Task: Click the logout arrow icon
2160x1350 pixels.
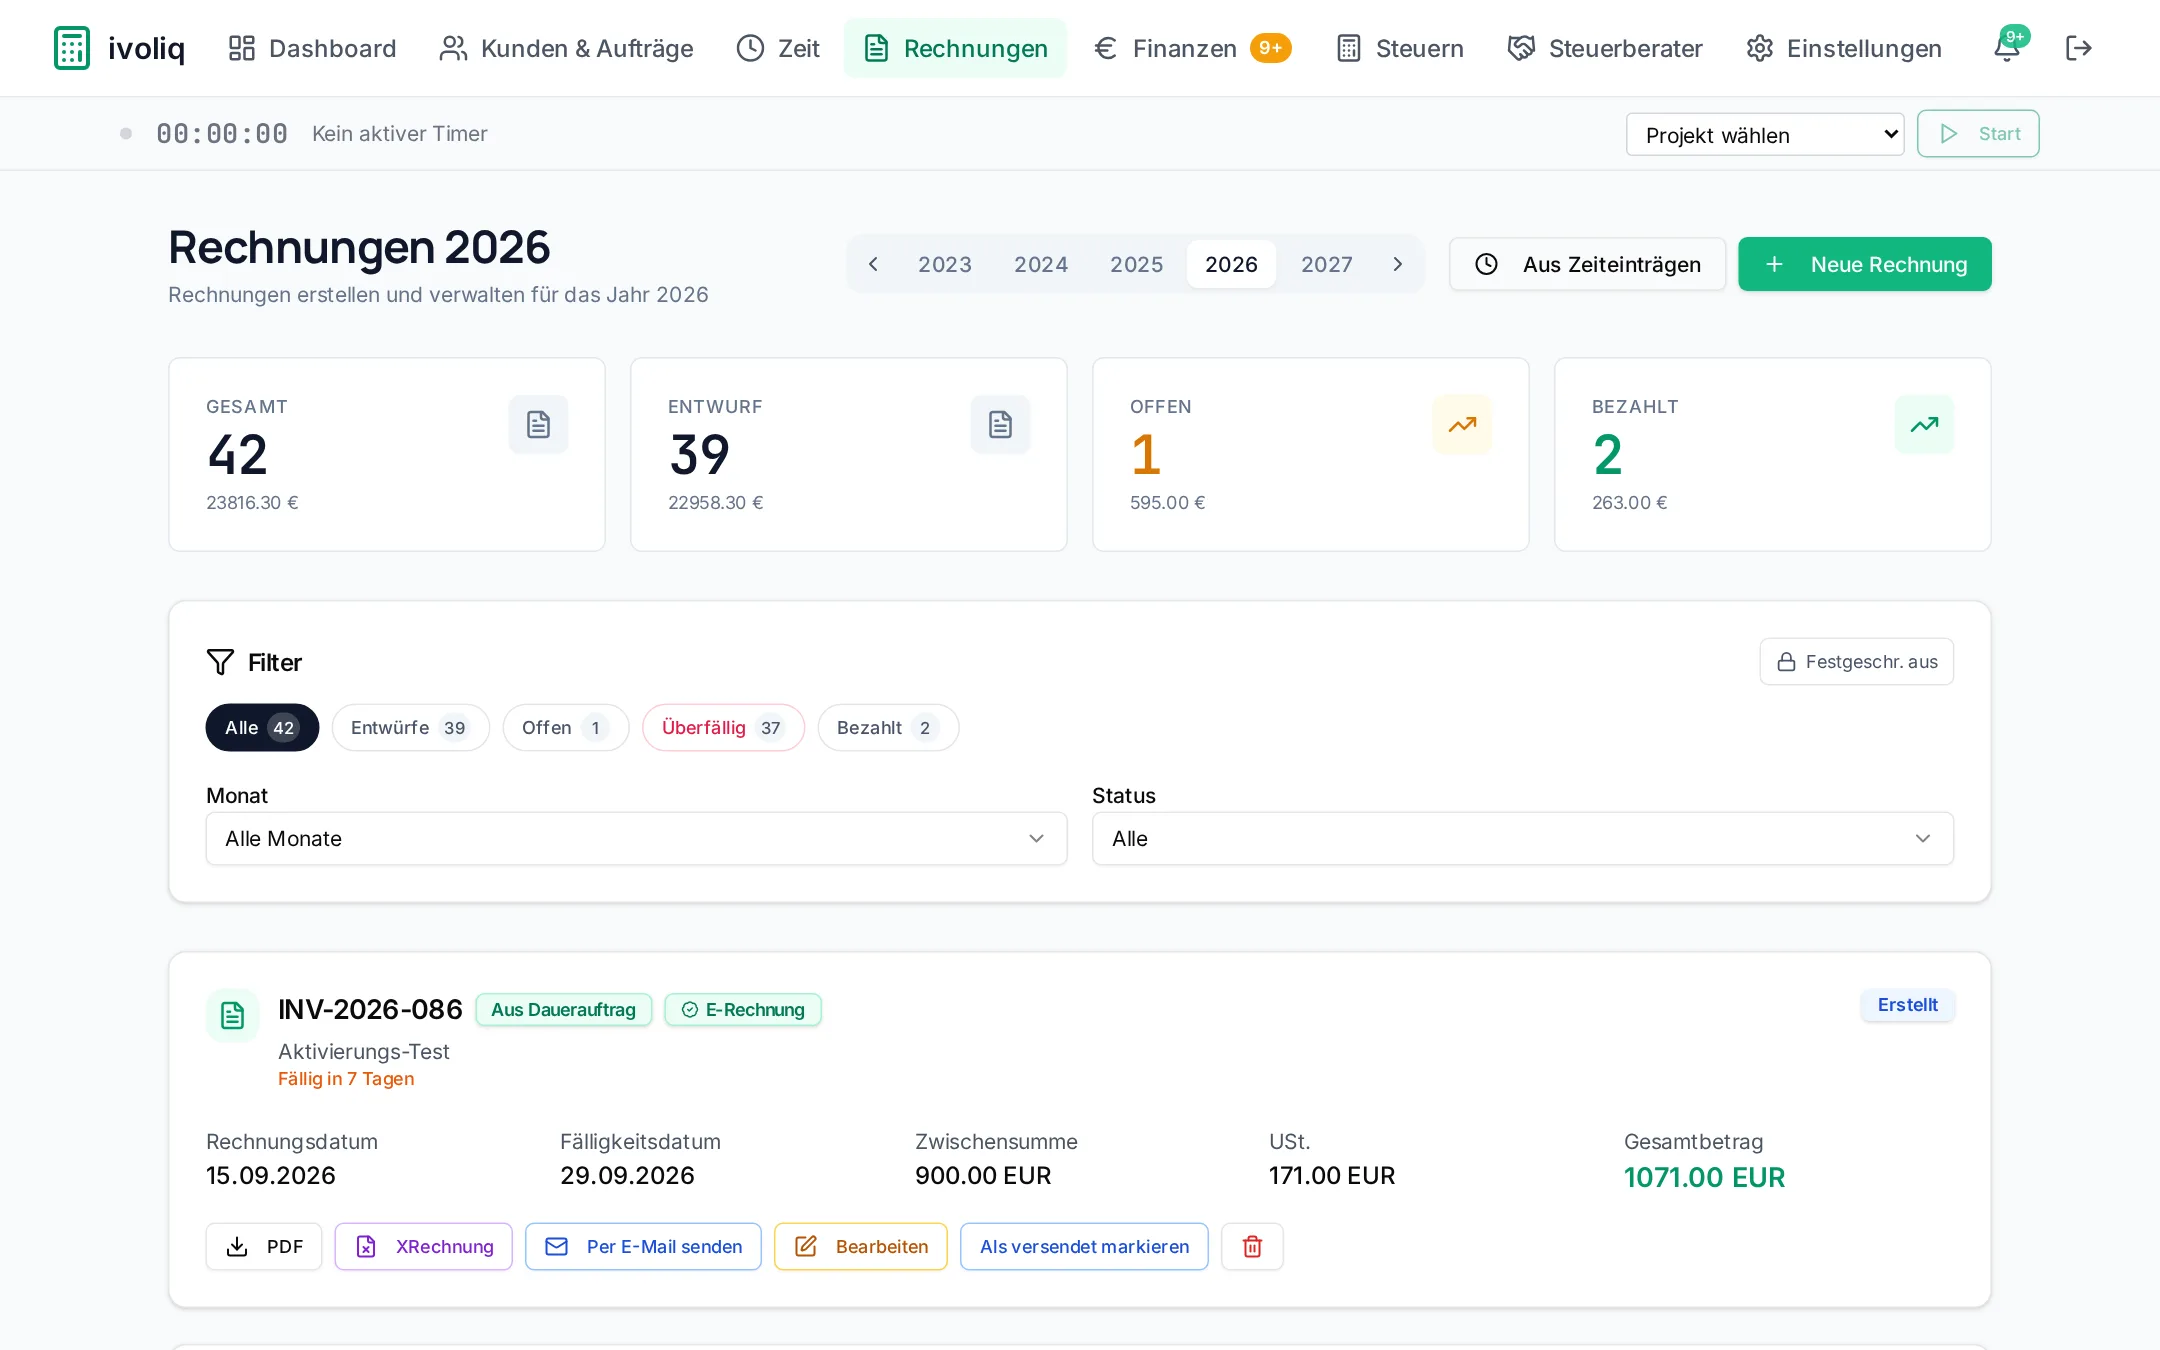Action: point(2079,48)
